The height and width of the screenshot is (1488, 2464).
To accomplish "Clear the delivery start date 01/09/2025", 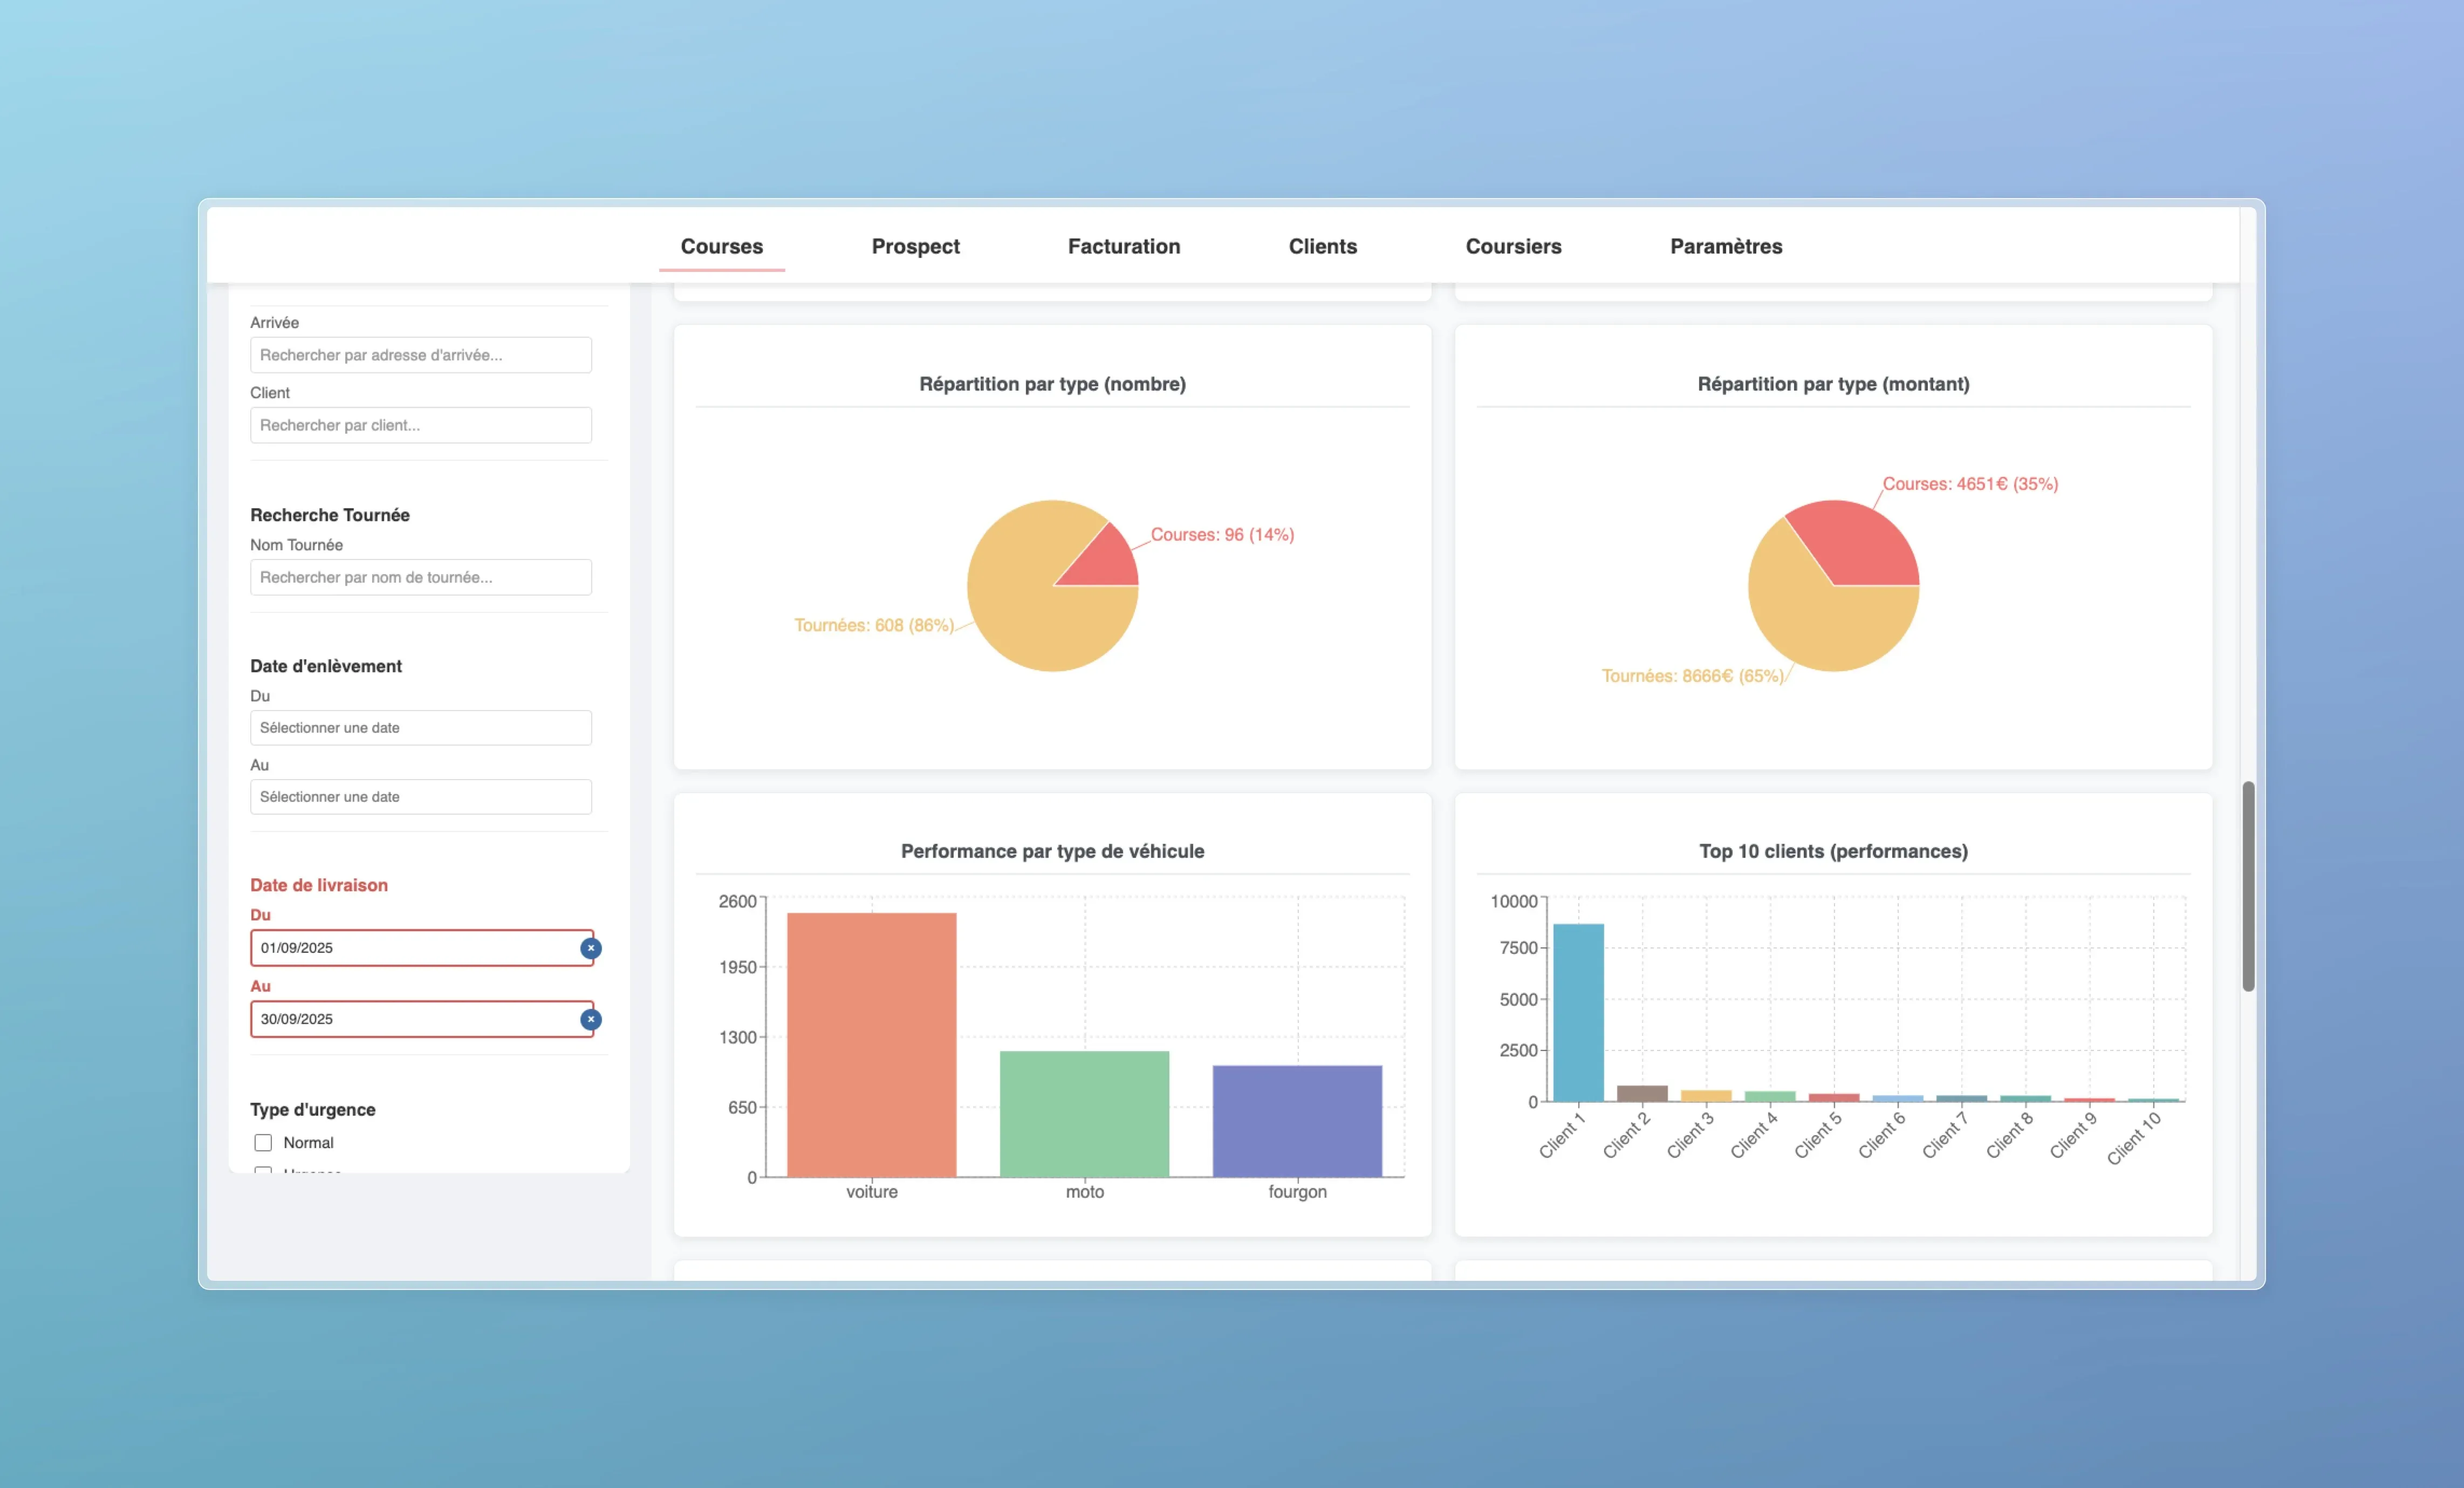I will click(591, 948).
